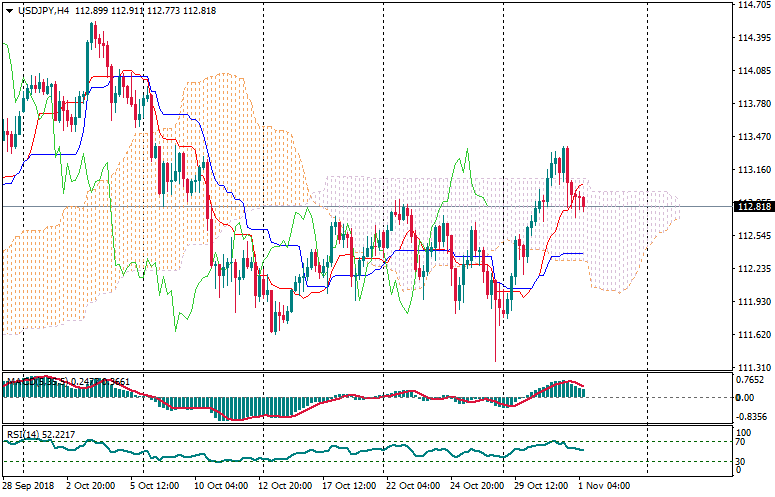
Task: Click the MACD 0.7652 scale label
Action: pyautogui.click(x=750, y=379)
